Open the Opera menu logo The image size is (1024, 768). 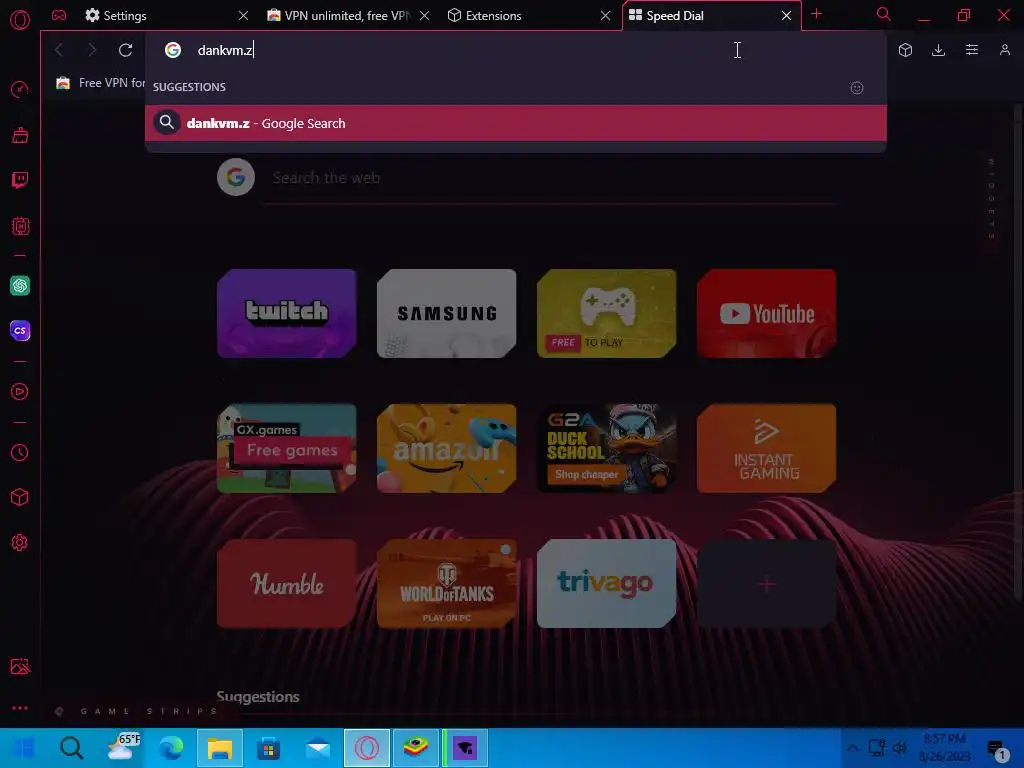point(20,20)
